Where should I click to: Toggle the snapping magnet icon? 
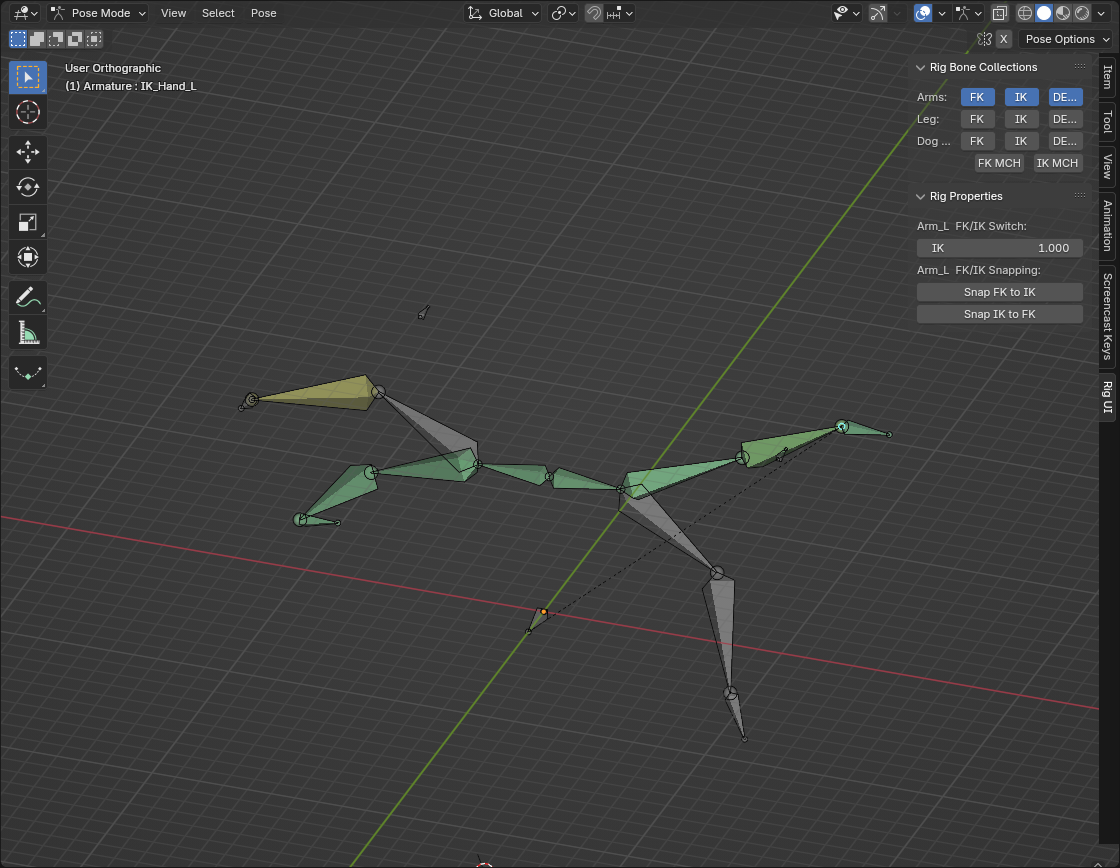pyautogui.click(x=594, y=13)
